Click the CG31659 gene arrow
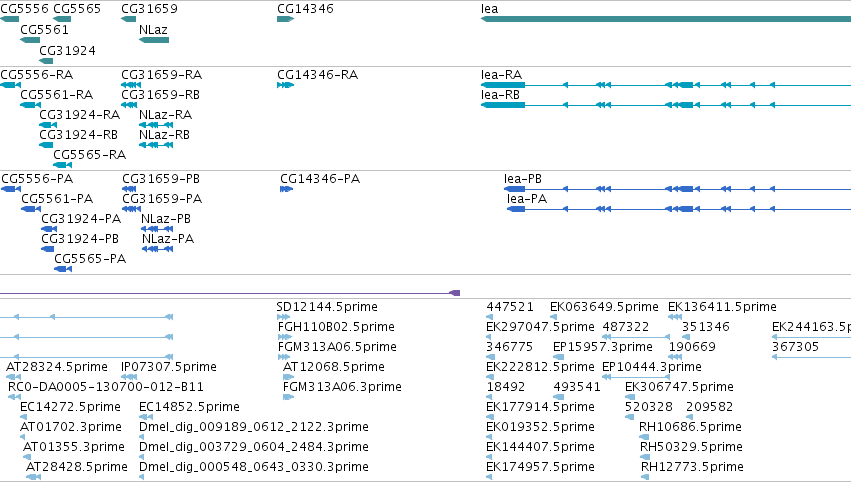Viewport: 851px width, 482px height. tap(129, 19)
